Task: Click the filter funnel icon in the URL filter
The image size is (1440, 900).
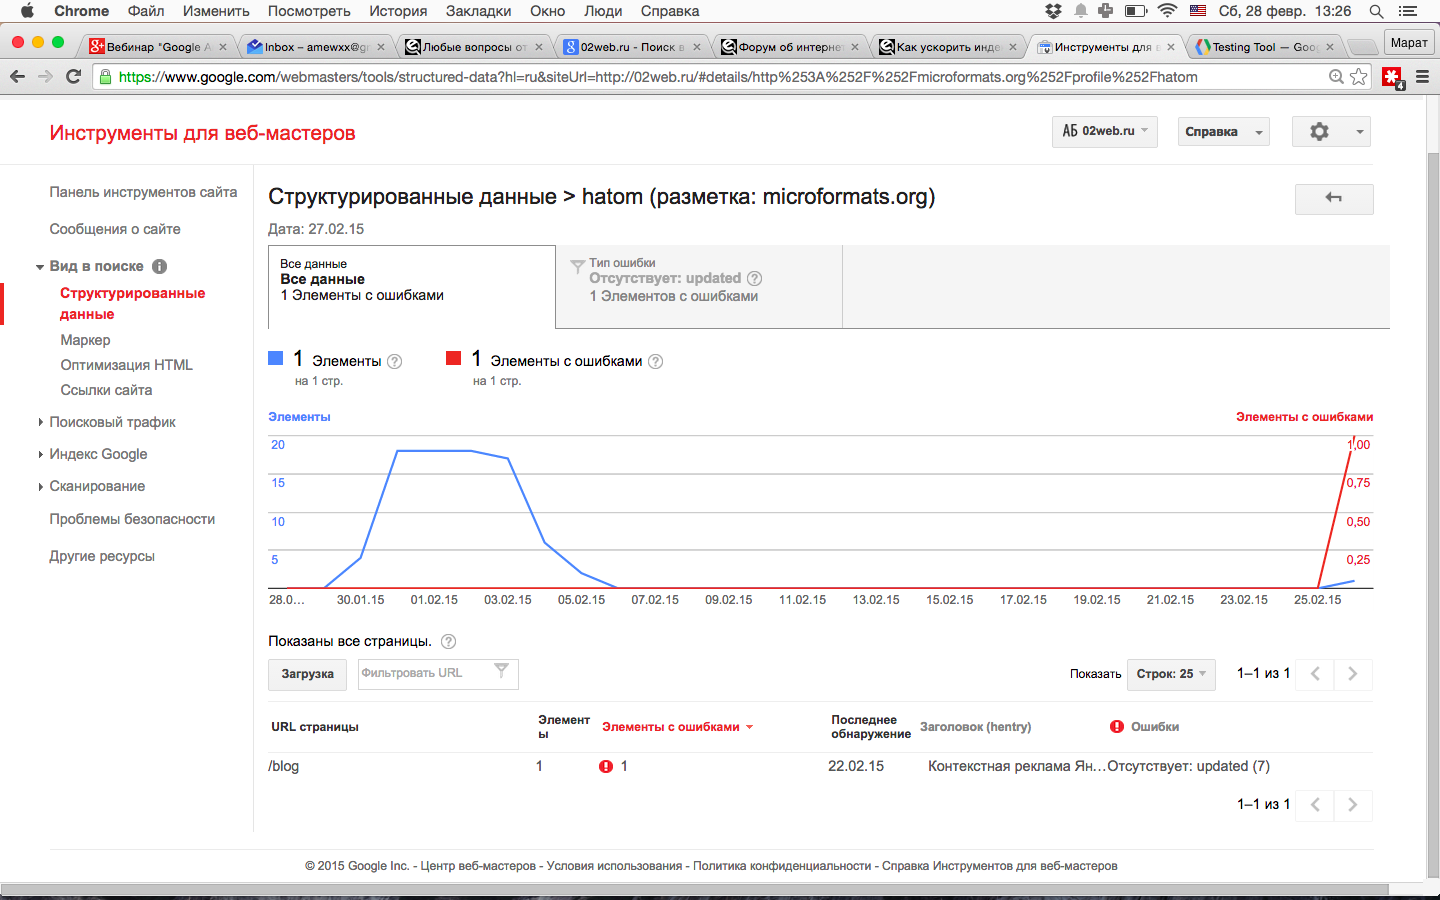Action: click(502, 672)
